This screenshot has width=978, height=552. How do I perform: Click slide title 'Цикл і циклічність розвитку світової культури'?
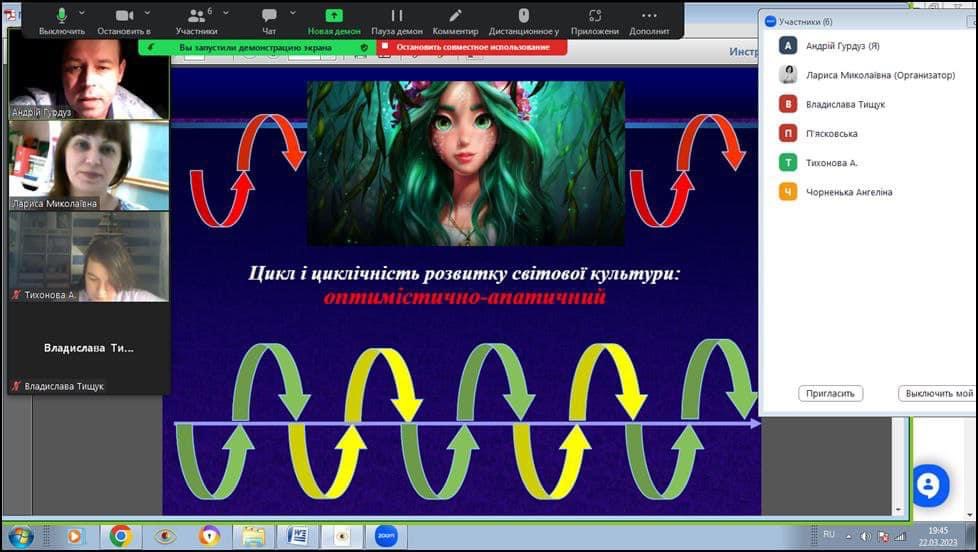(x=464, y=273)
